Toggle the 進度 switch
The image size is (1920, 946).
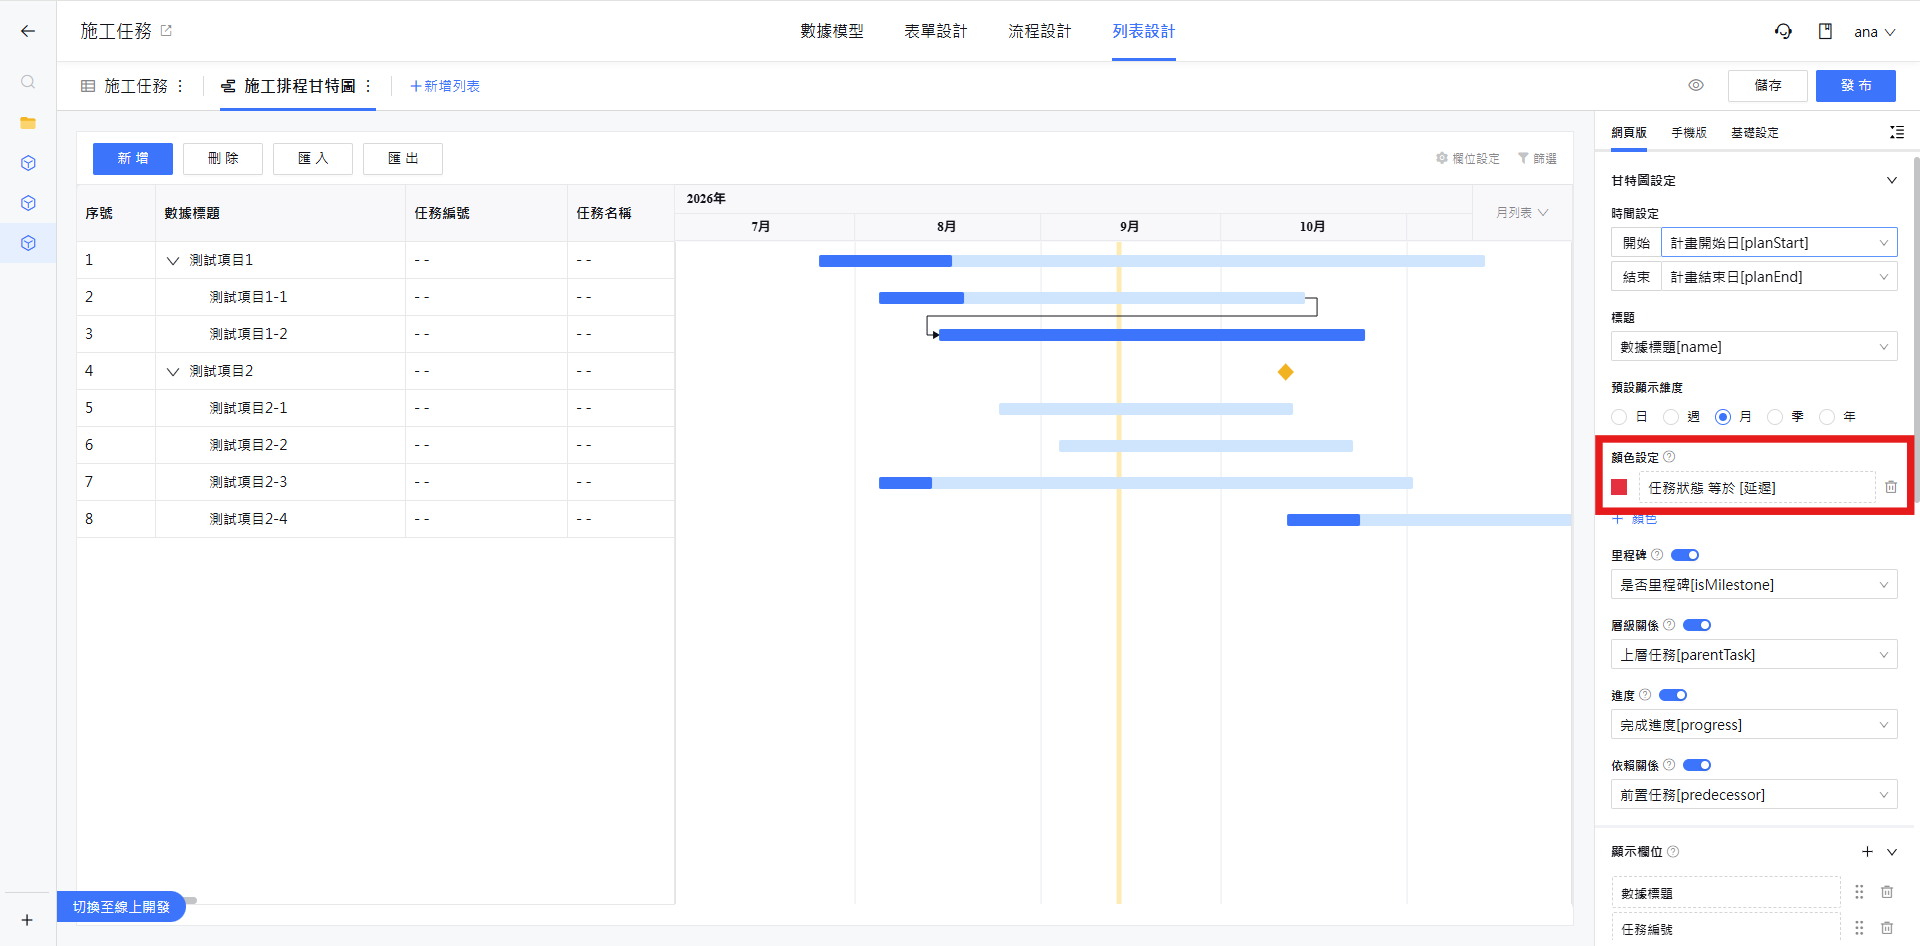pos(1673,695)
